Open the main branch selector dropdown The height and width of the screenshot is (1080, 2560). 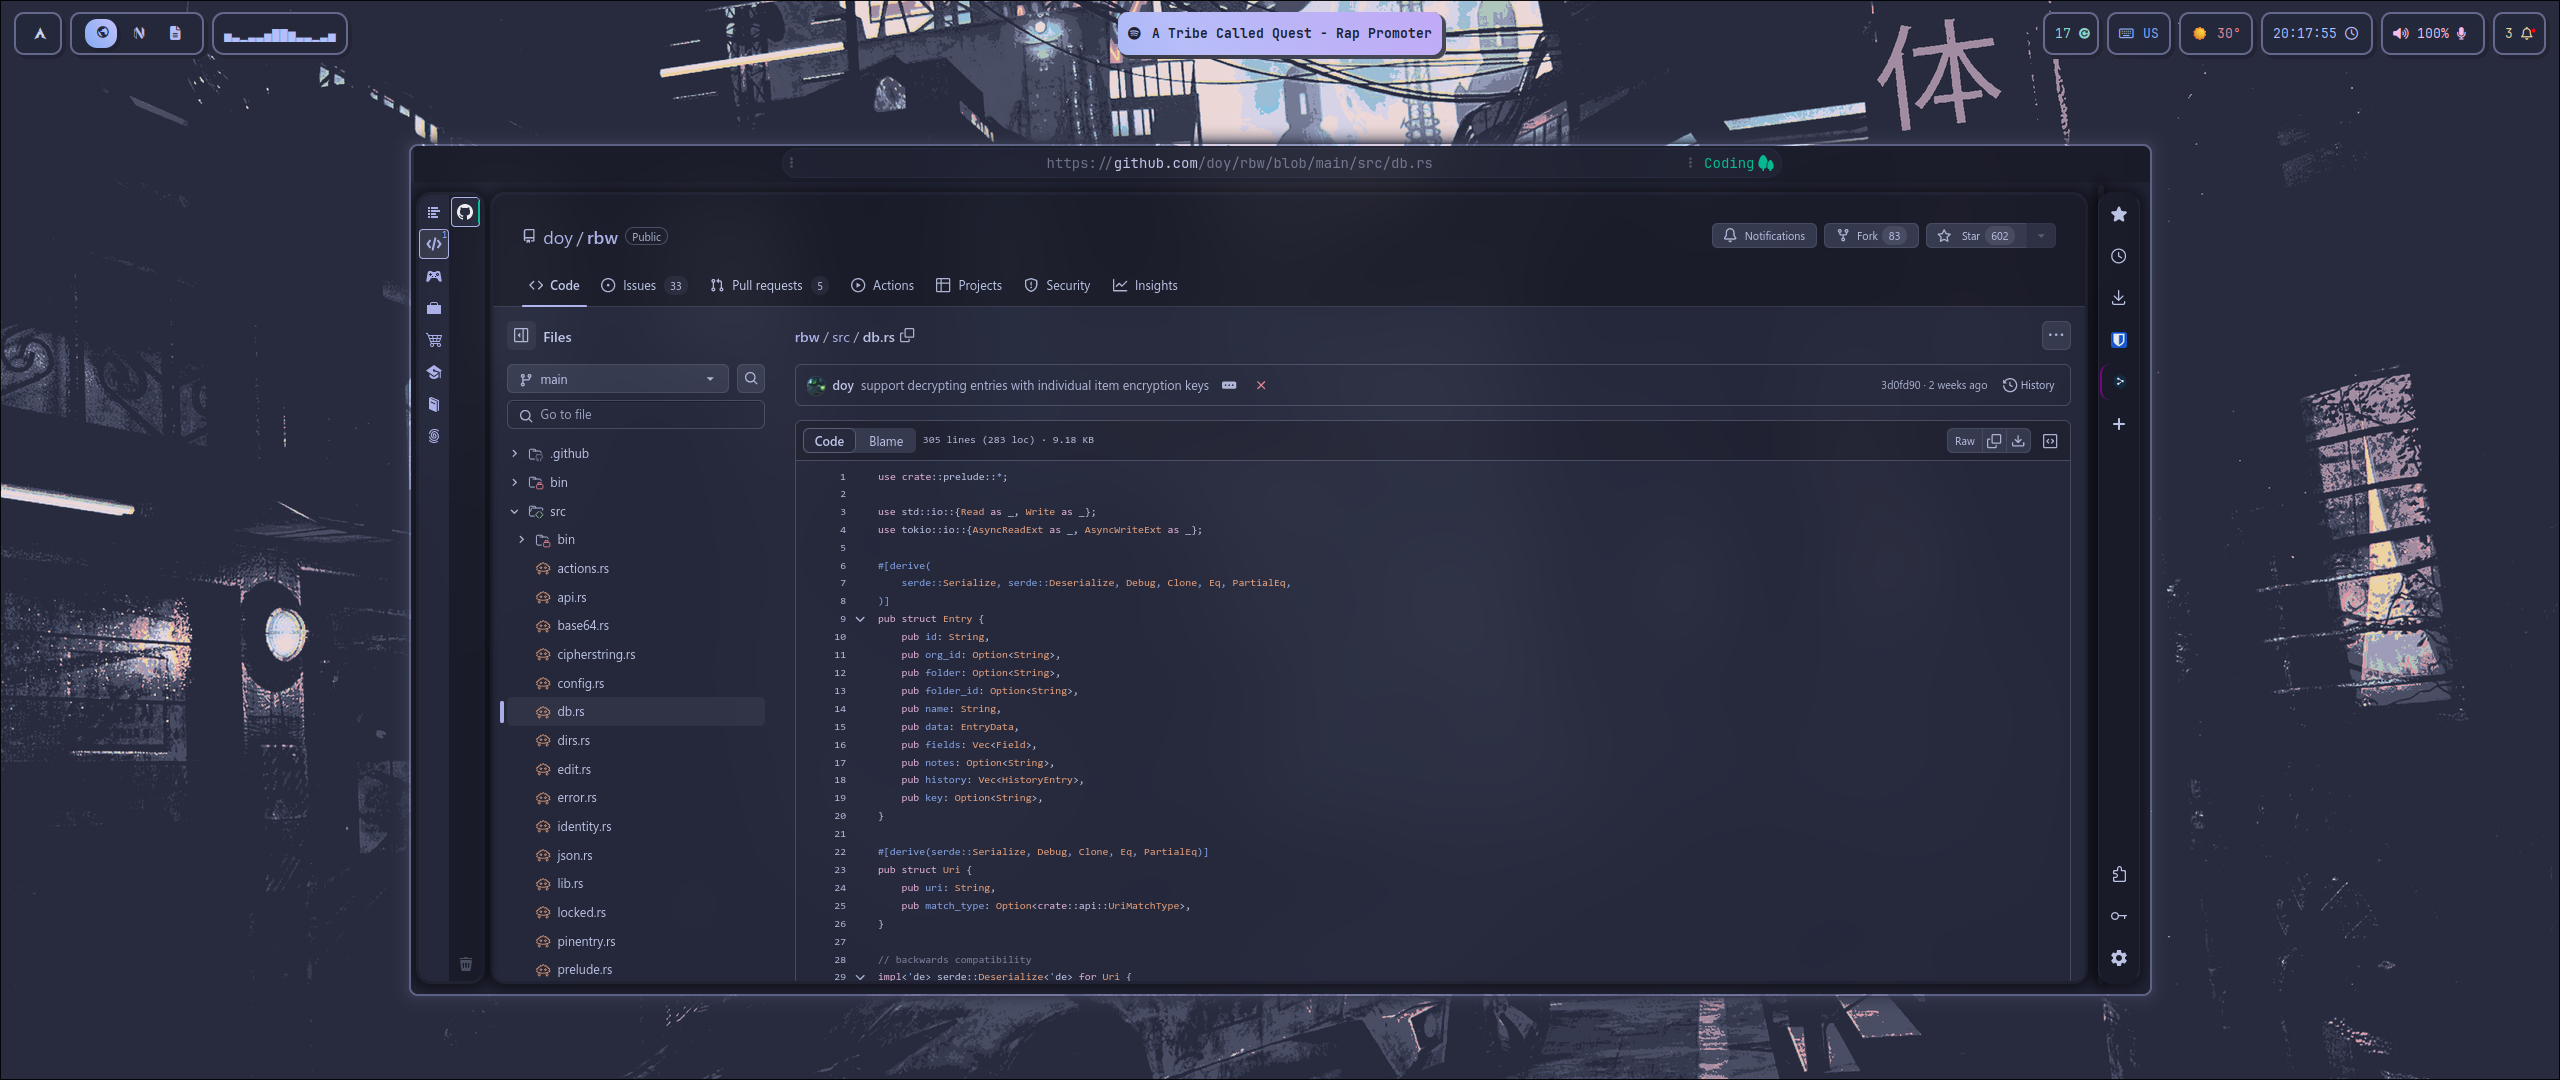(x=617, y=378)
